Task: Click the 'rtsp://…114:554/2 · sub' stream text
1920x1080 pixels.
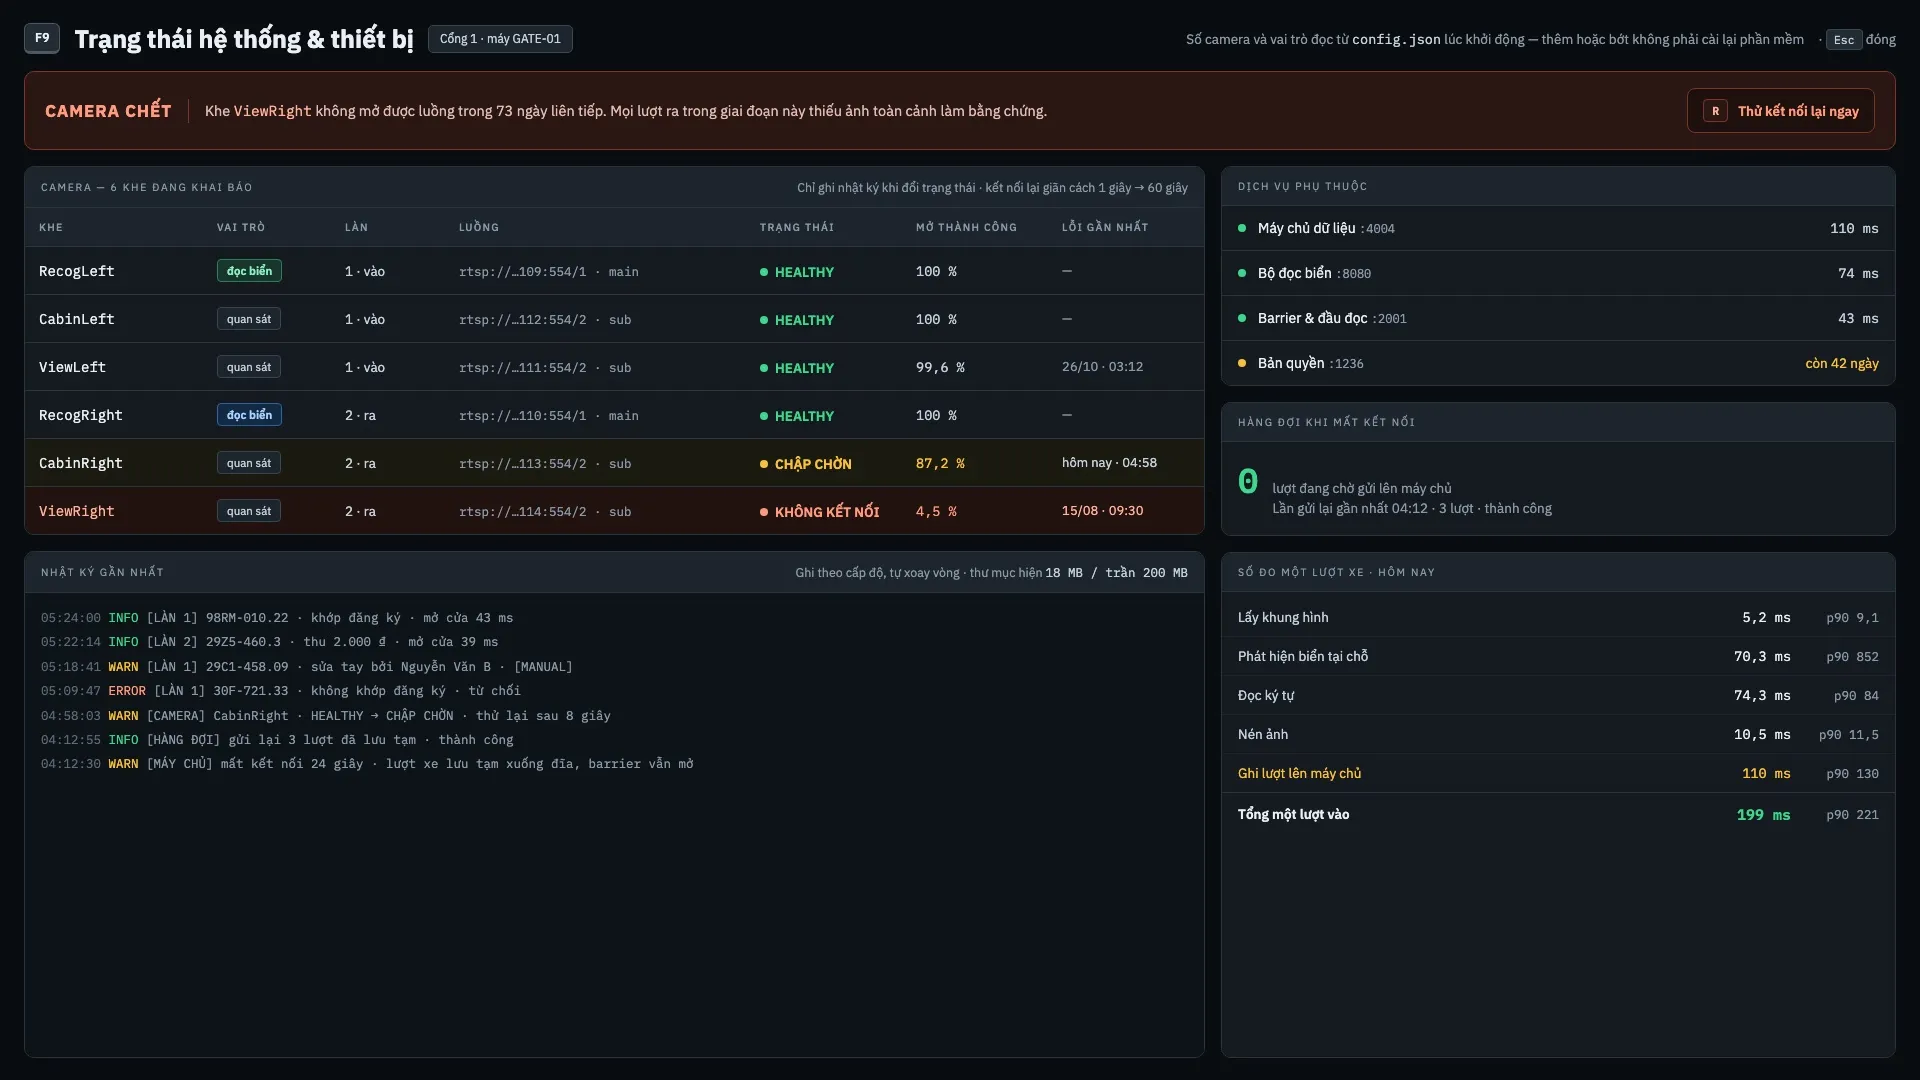Action: click(x=545, y=512)
